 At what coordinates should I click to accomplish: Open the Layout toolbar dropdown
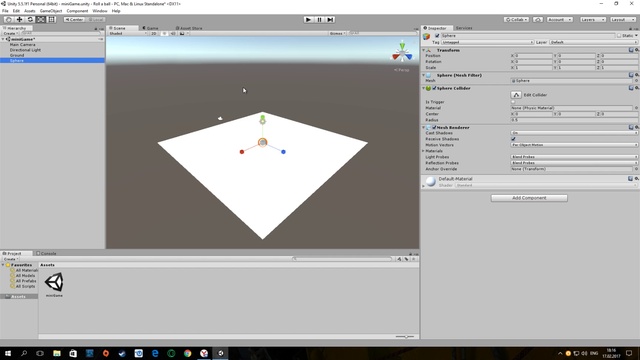pos(623,20)
